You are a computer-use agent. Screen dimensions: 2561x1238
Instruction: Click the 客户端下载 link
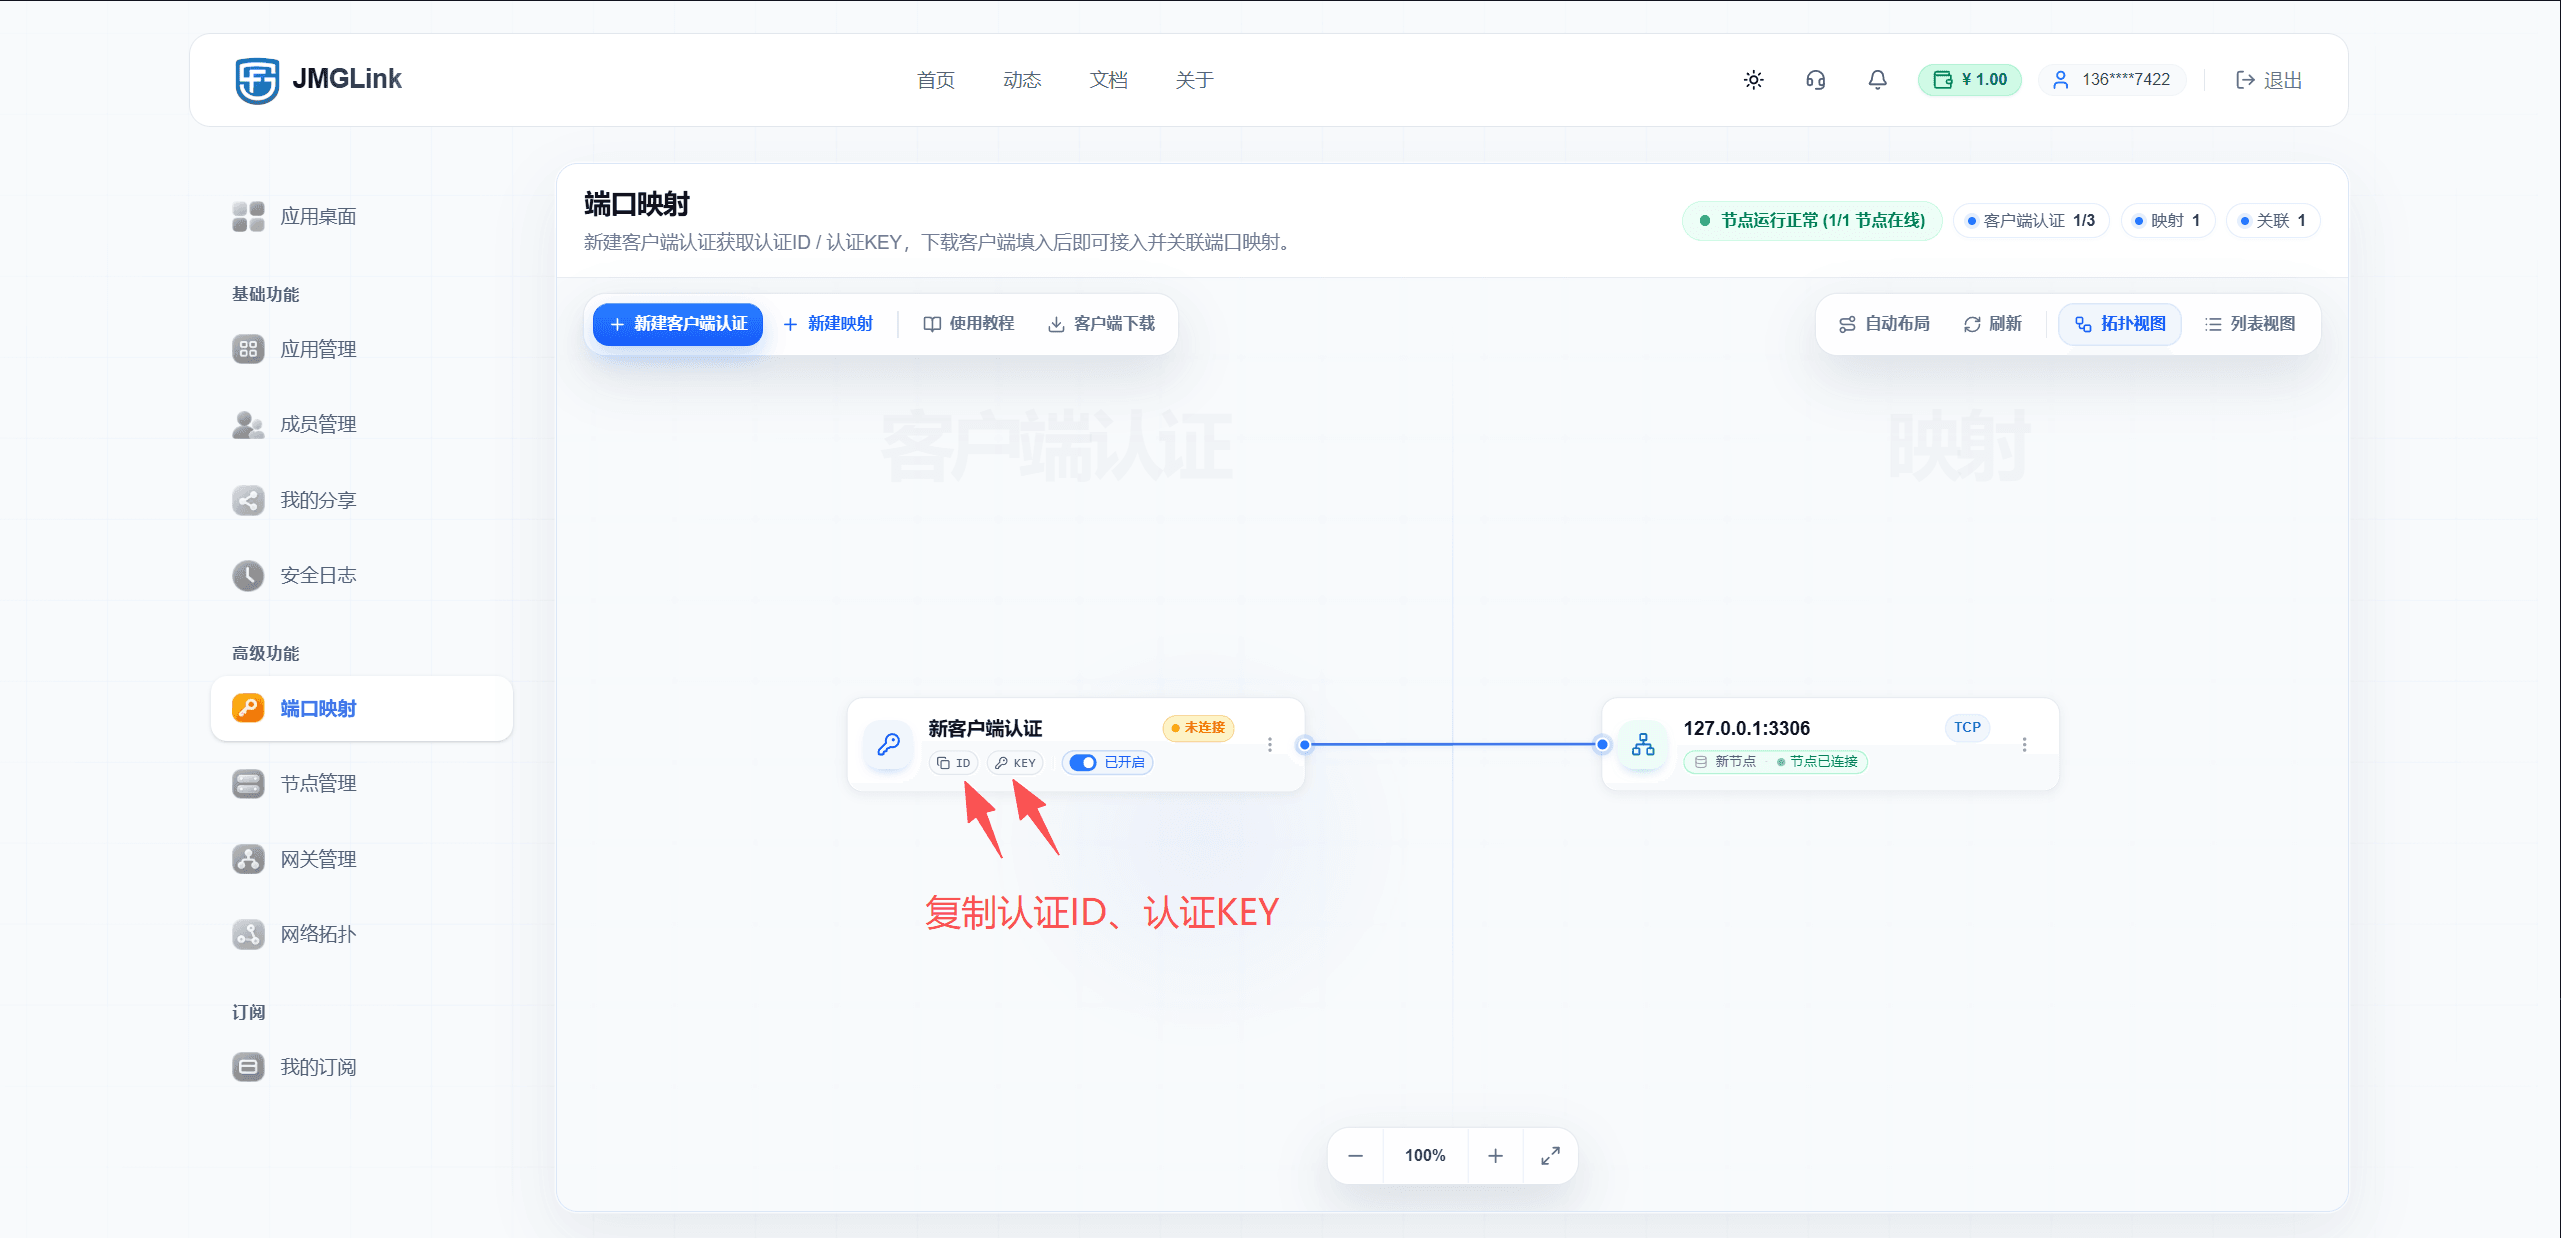pos(1101,324)
